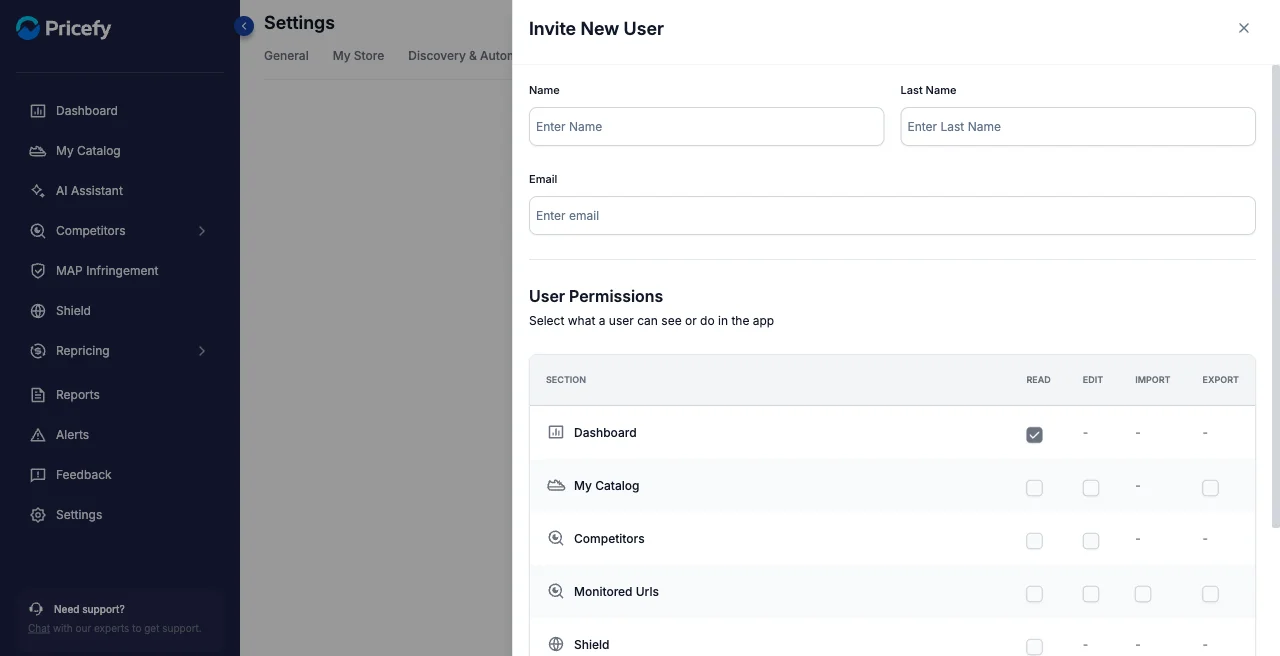
Task: Click the EXPORT column header
Action: 1220,380
